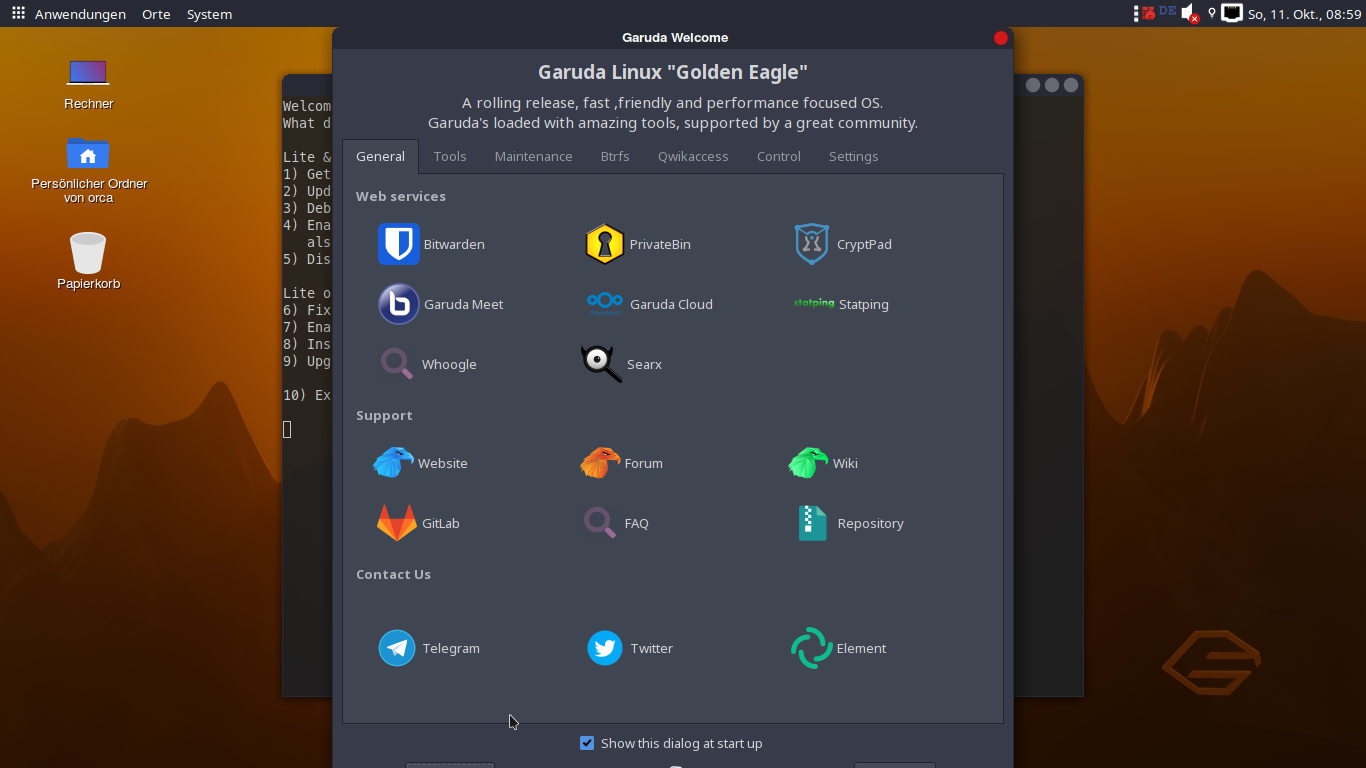Open the Settings tab
The image size is (1366, 768).
pyautogui.click(x=853, y=156)
